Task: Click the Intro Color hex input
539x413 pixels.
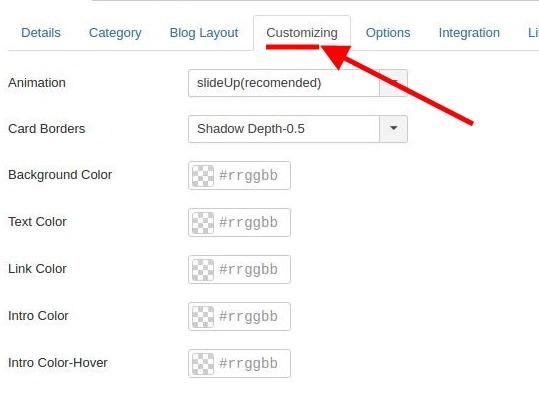Action: pos(253,316)
